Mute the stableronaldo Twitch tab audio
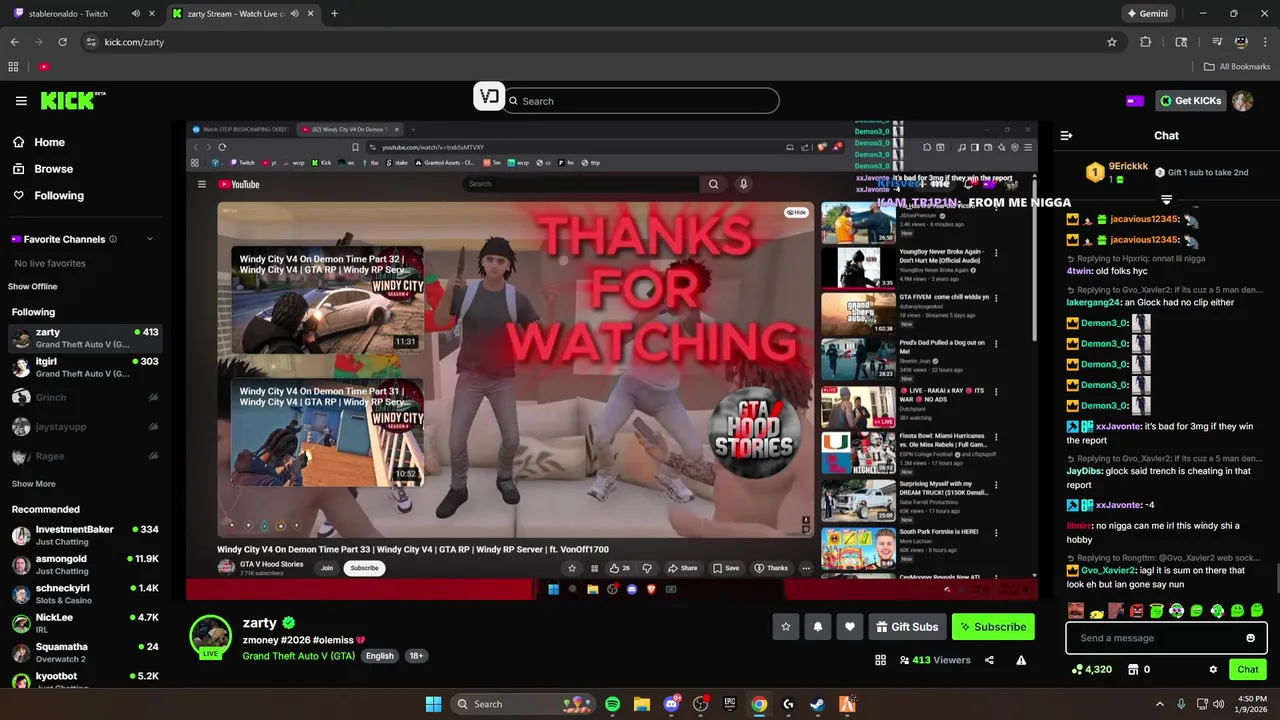The image size is (1280, 720). pyautogui.click(x=135, y=13)
